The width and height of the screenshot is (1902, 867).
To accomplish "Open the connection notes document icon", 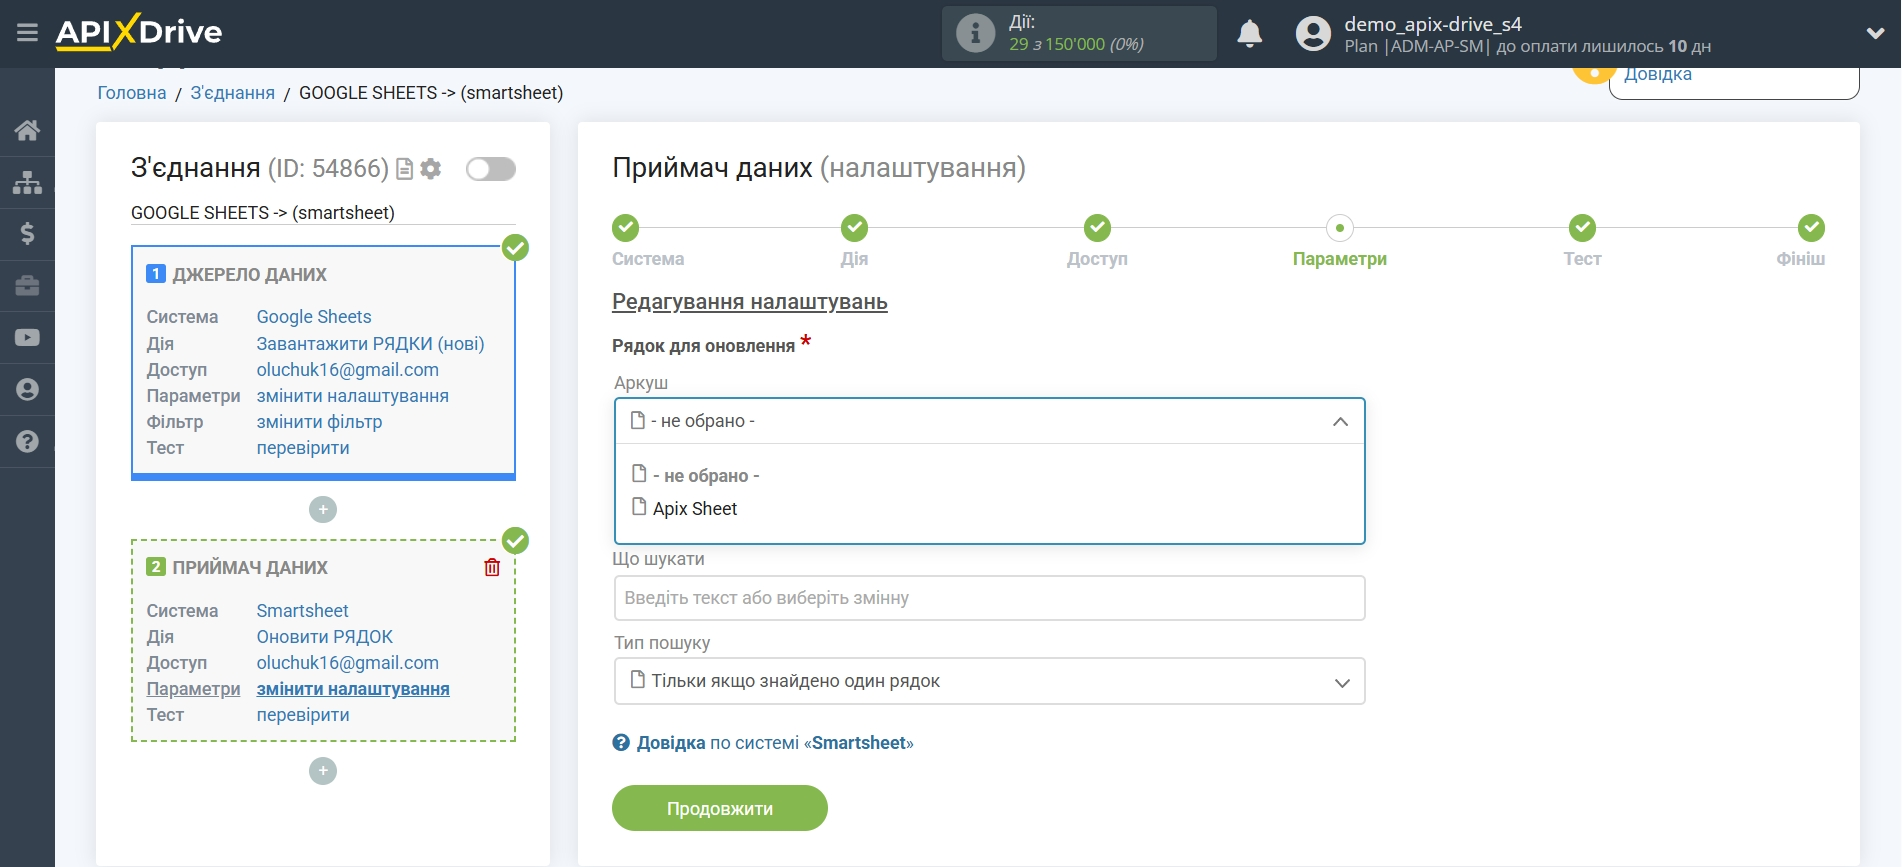I will (404, 169).
